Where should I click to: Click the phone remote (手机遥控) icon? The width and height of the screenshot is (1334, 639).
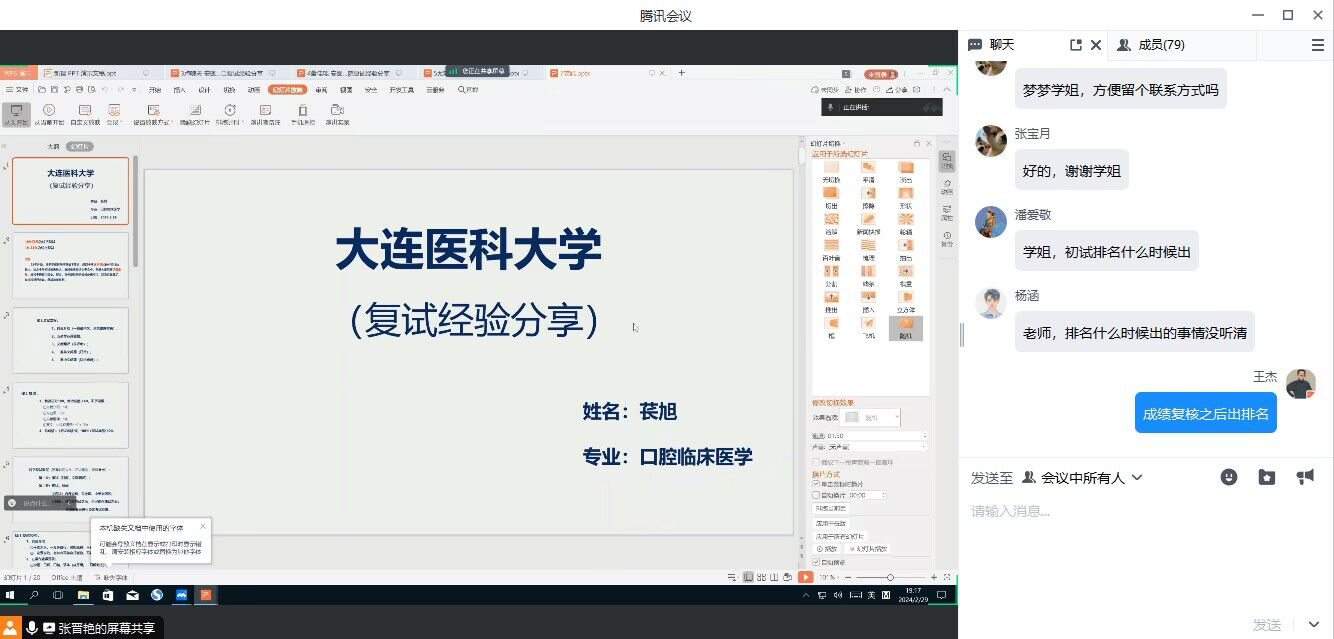coord(301,114)
